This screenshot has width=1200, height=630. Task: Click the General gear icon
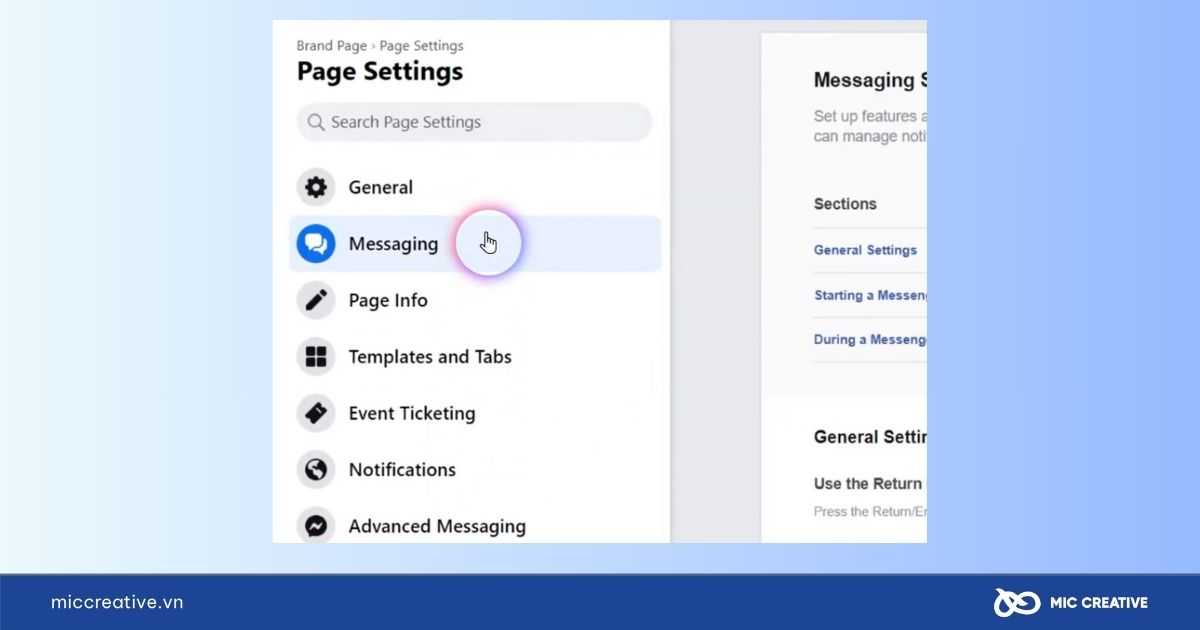[x=316, y=187]
